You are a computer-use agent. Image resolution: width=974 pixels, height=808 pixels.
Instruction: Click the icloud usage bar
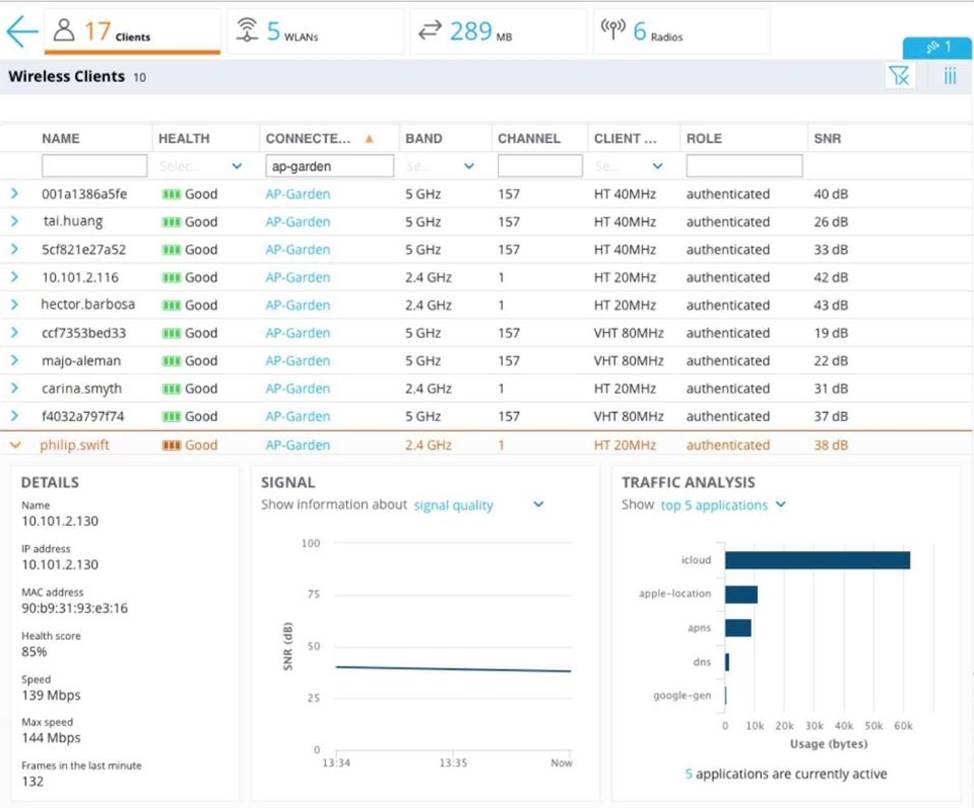pos(817,560)
